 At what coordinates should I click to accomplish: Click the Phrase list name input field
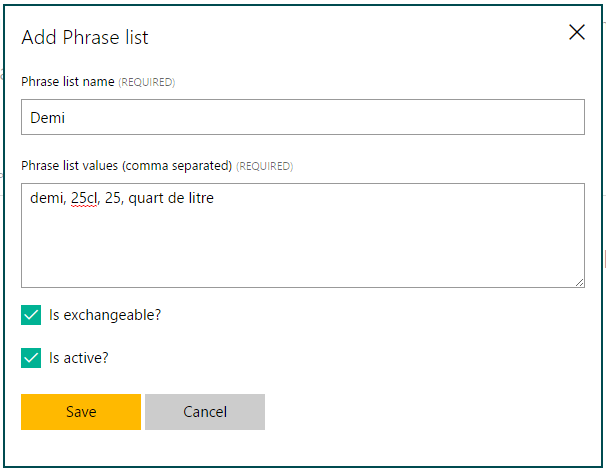click(x=302, y=117)
